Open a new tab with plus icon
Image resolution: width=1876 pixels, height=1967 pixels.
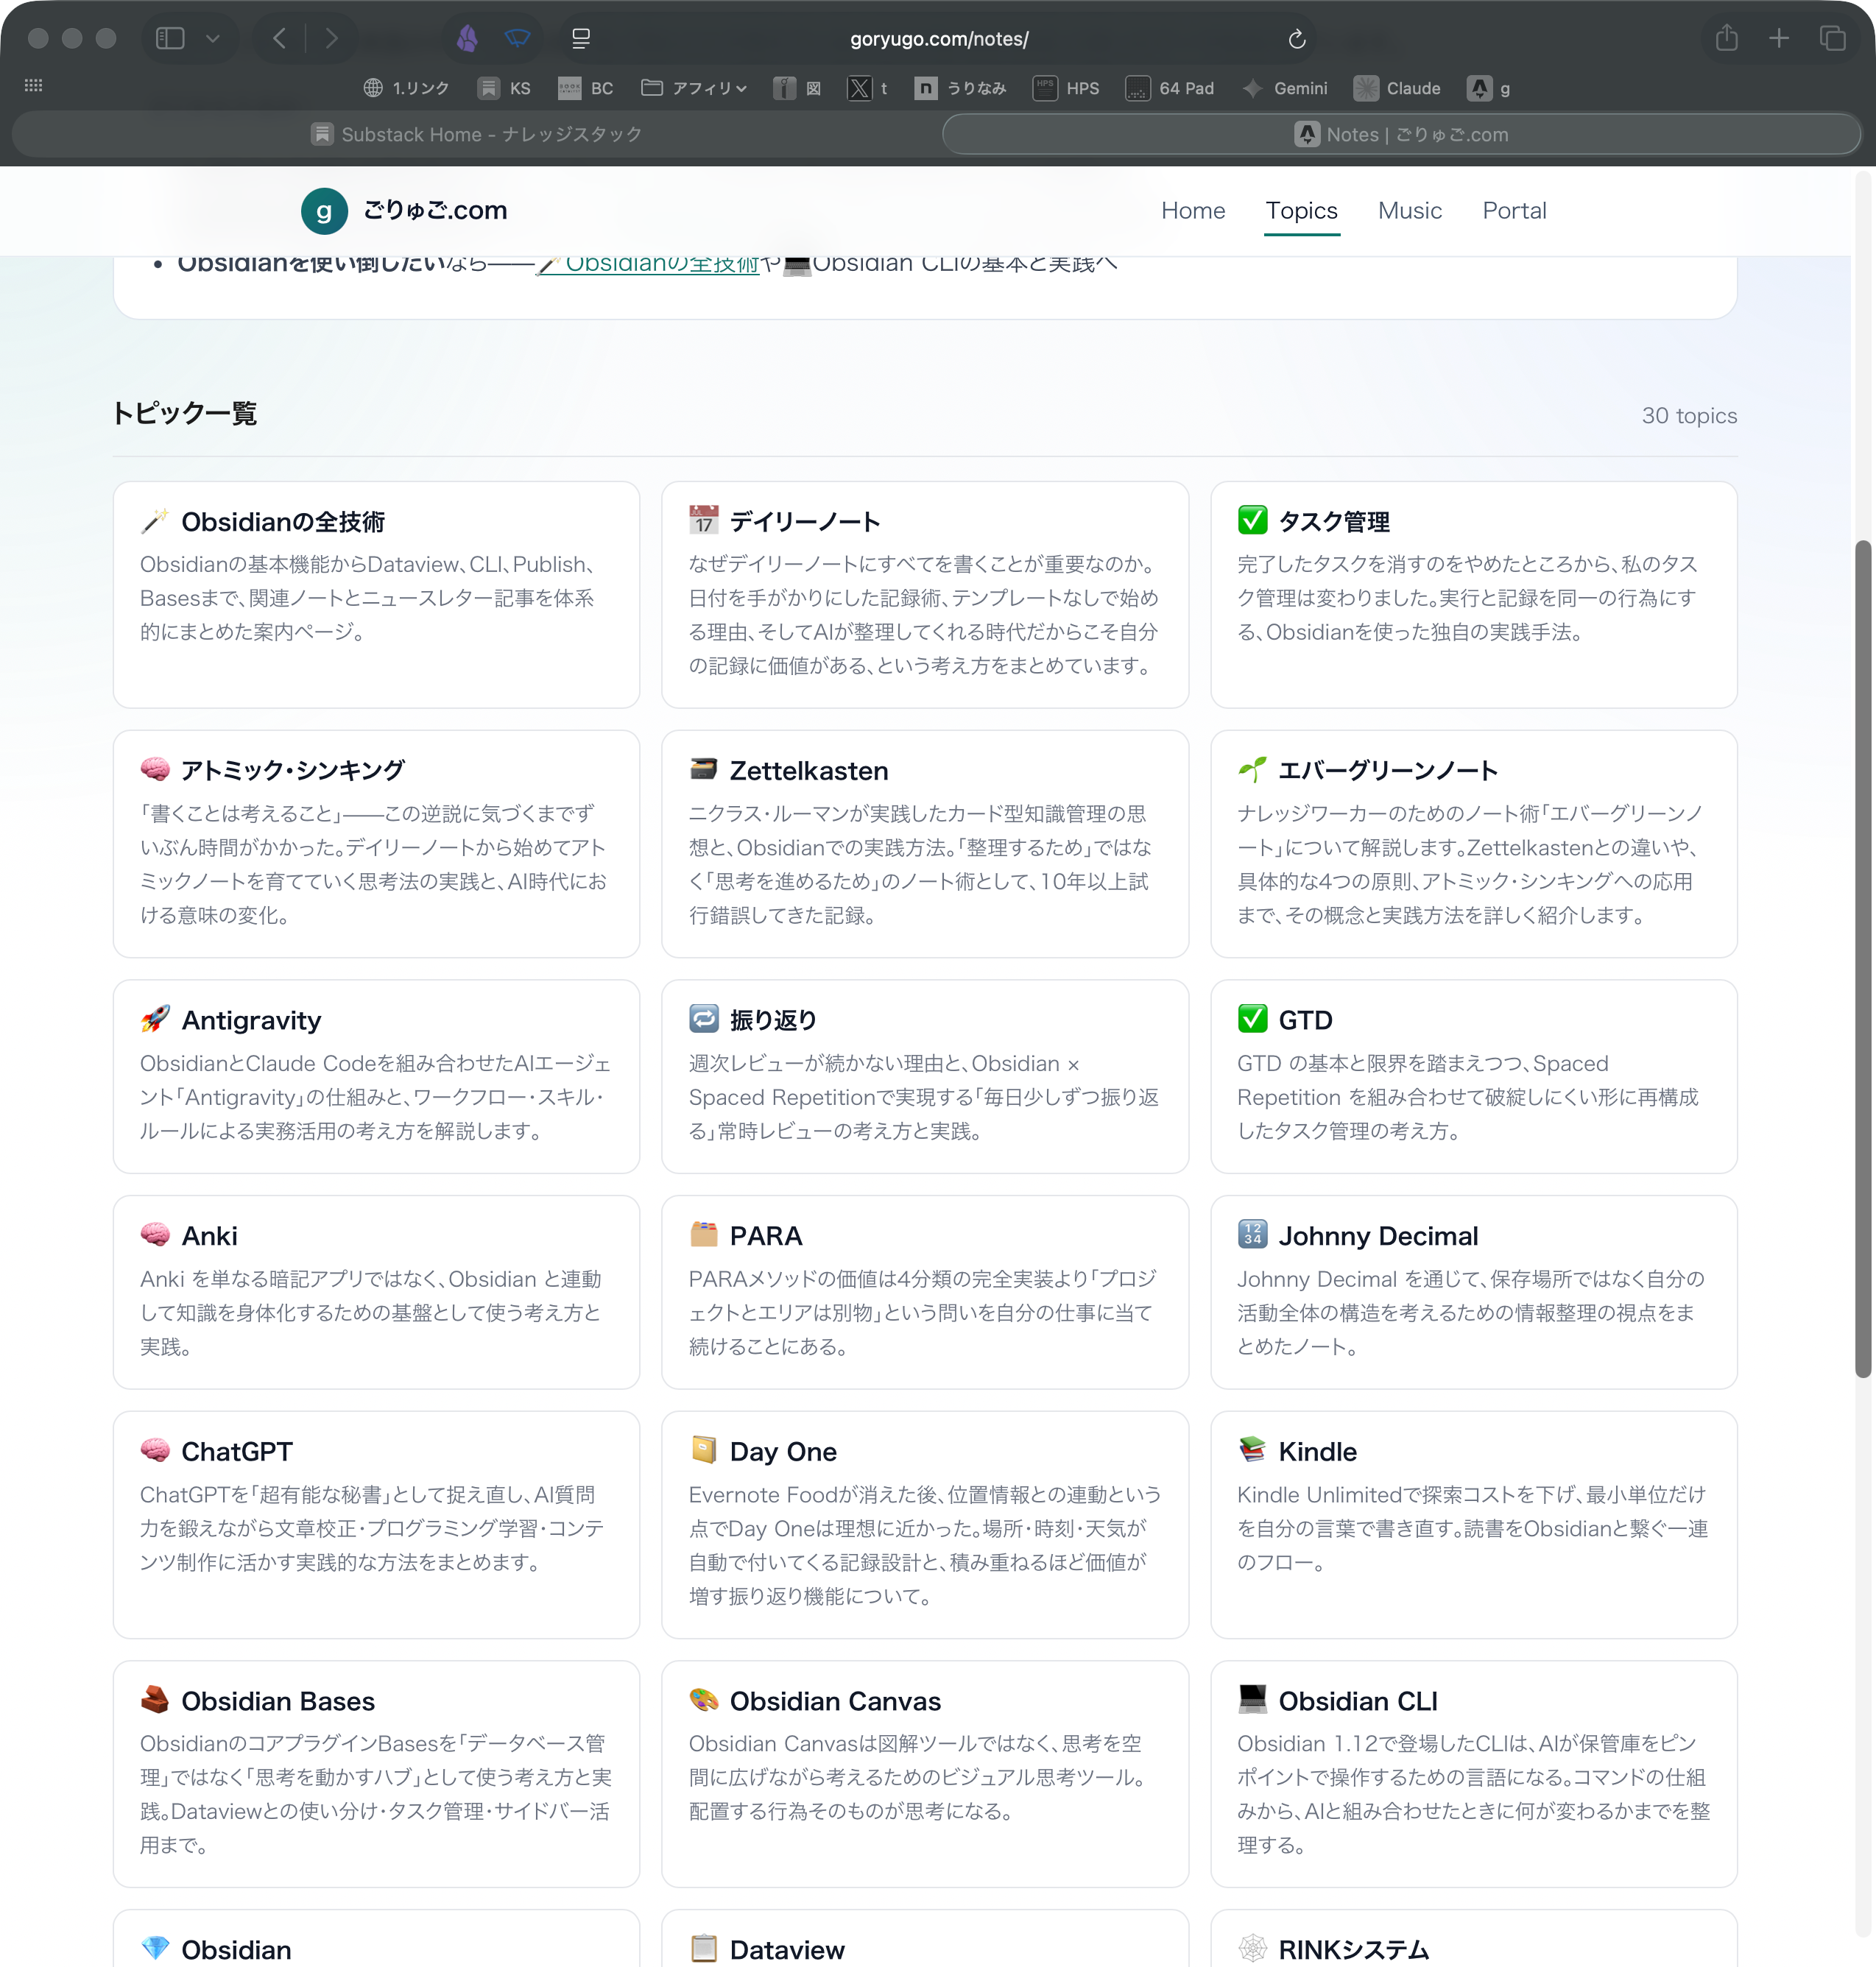click(x=1778, y=38)
